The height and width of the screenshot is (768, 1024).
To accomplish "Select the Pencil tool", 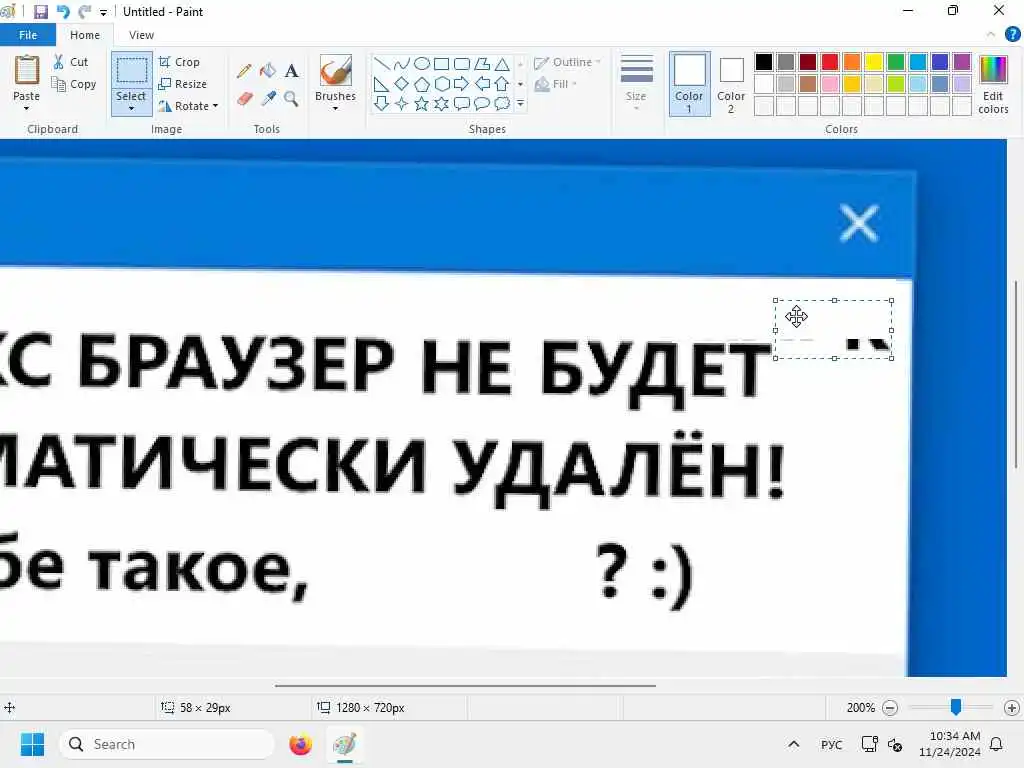I will (x=244, y=71).
